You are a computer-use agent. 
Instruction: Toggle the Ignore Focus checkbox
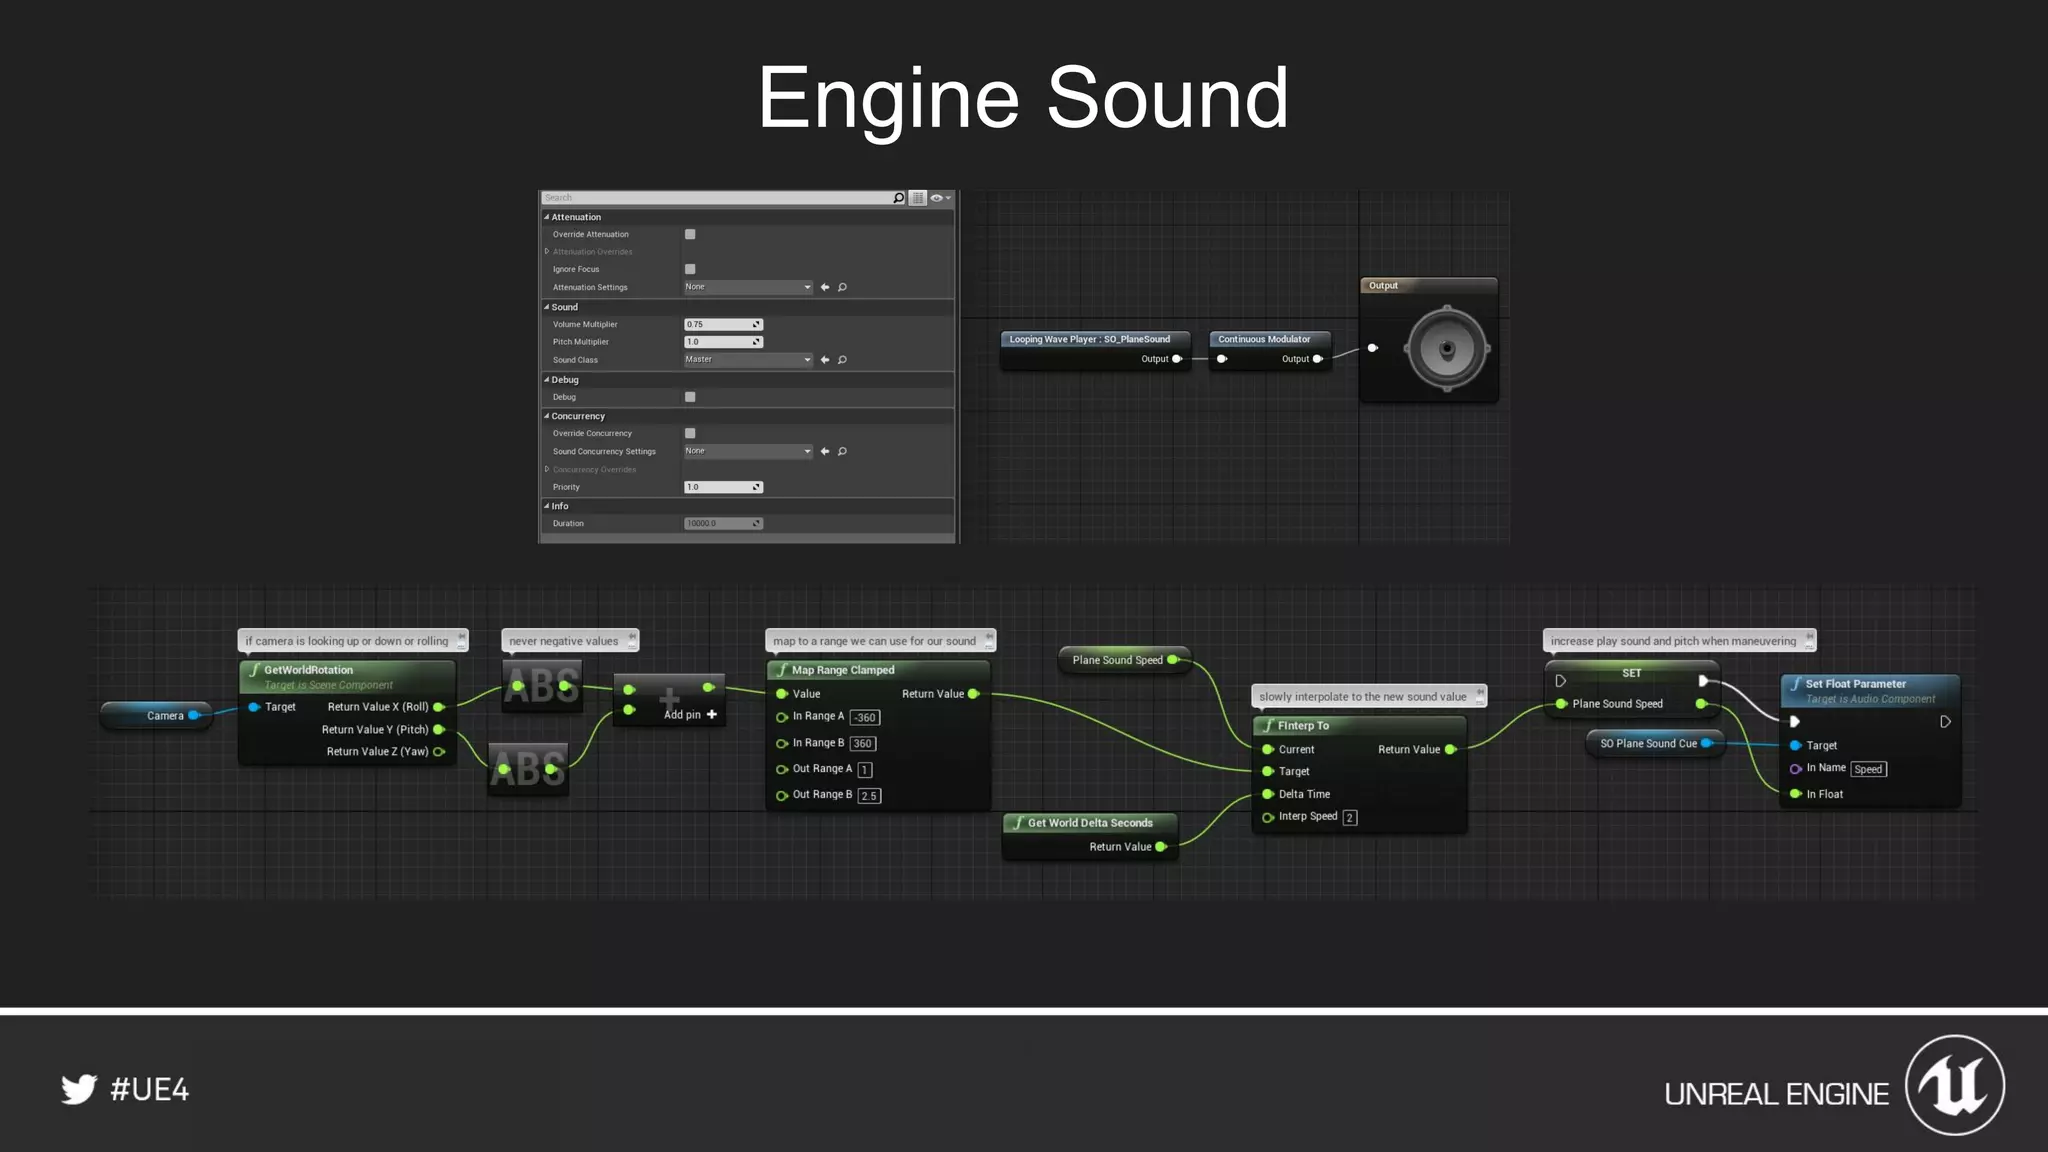(690, 269)
